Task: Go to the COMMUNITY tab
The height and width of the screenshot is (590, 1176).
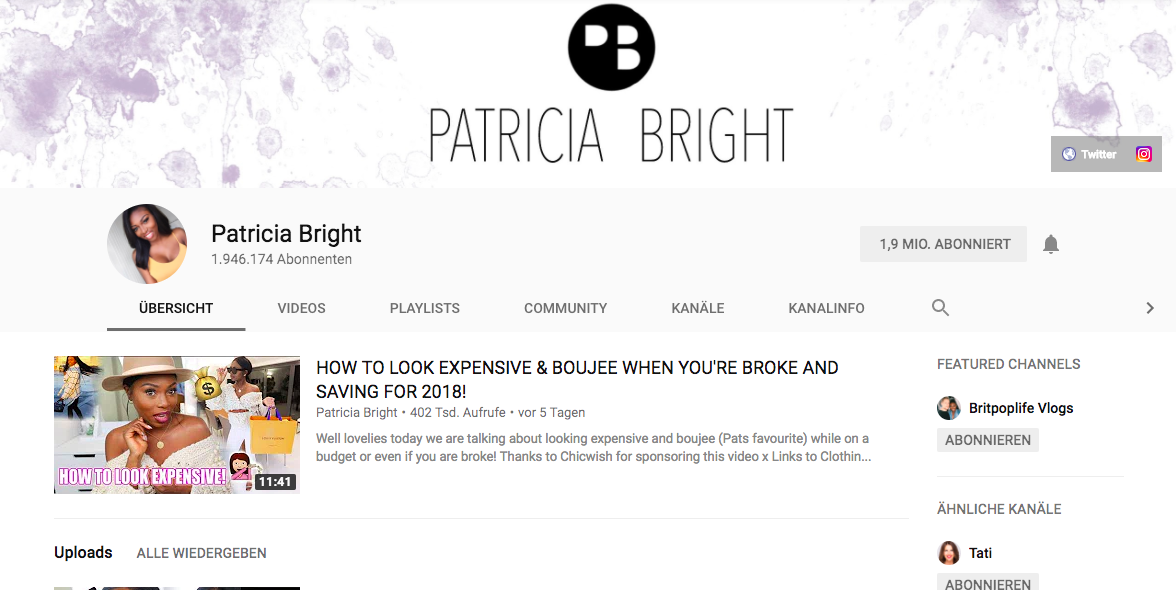Action: click(566, 308)
